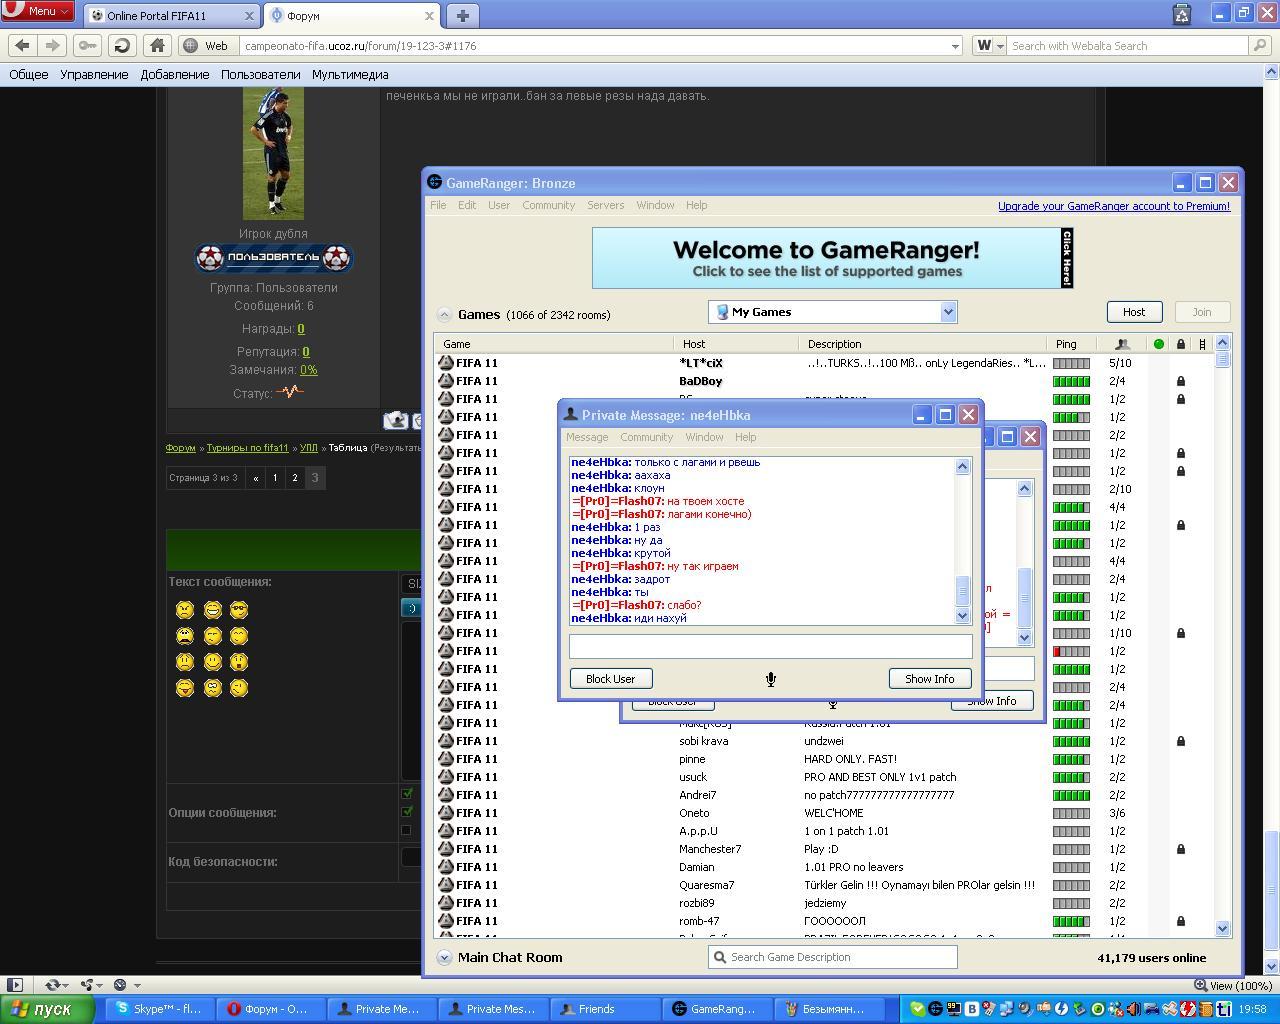Click the microphone icon in ne4eHbka chat
Screen dimensions: 1280x1024
point(771,679)
